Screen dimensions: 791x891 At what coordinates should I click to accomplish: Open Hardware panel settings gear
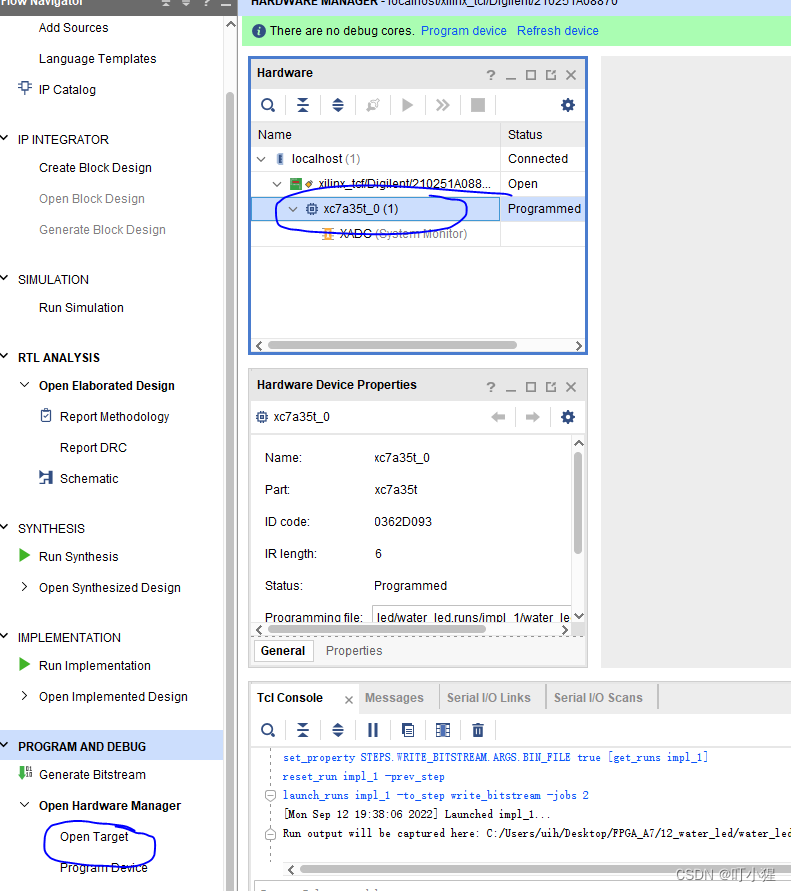(568, 105)
